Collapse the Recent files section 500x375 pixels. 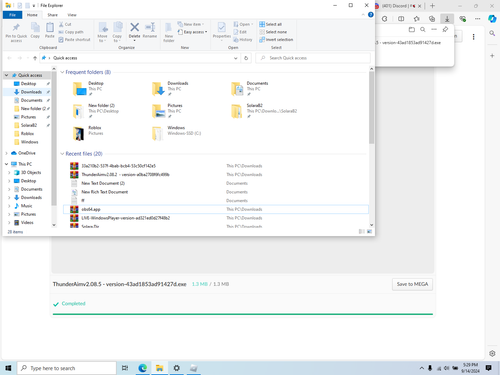coord(62,154)
